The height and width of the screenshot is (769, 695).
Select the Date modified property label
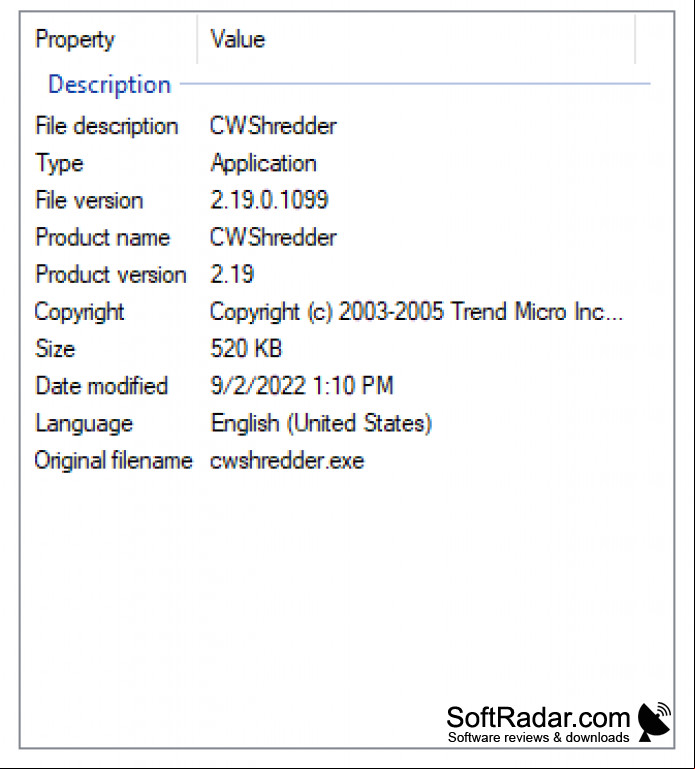(x=102, y=386)
